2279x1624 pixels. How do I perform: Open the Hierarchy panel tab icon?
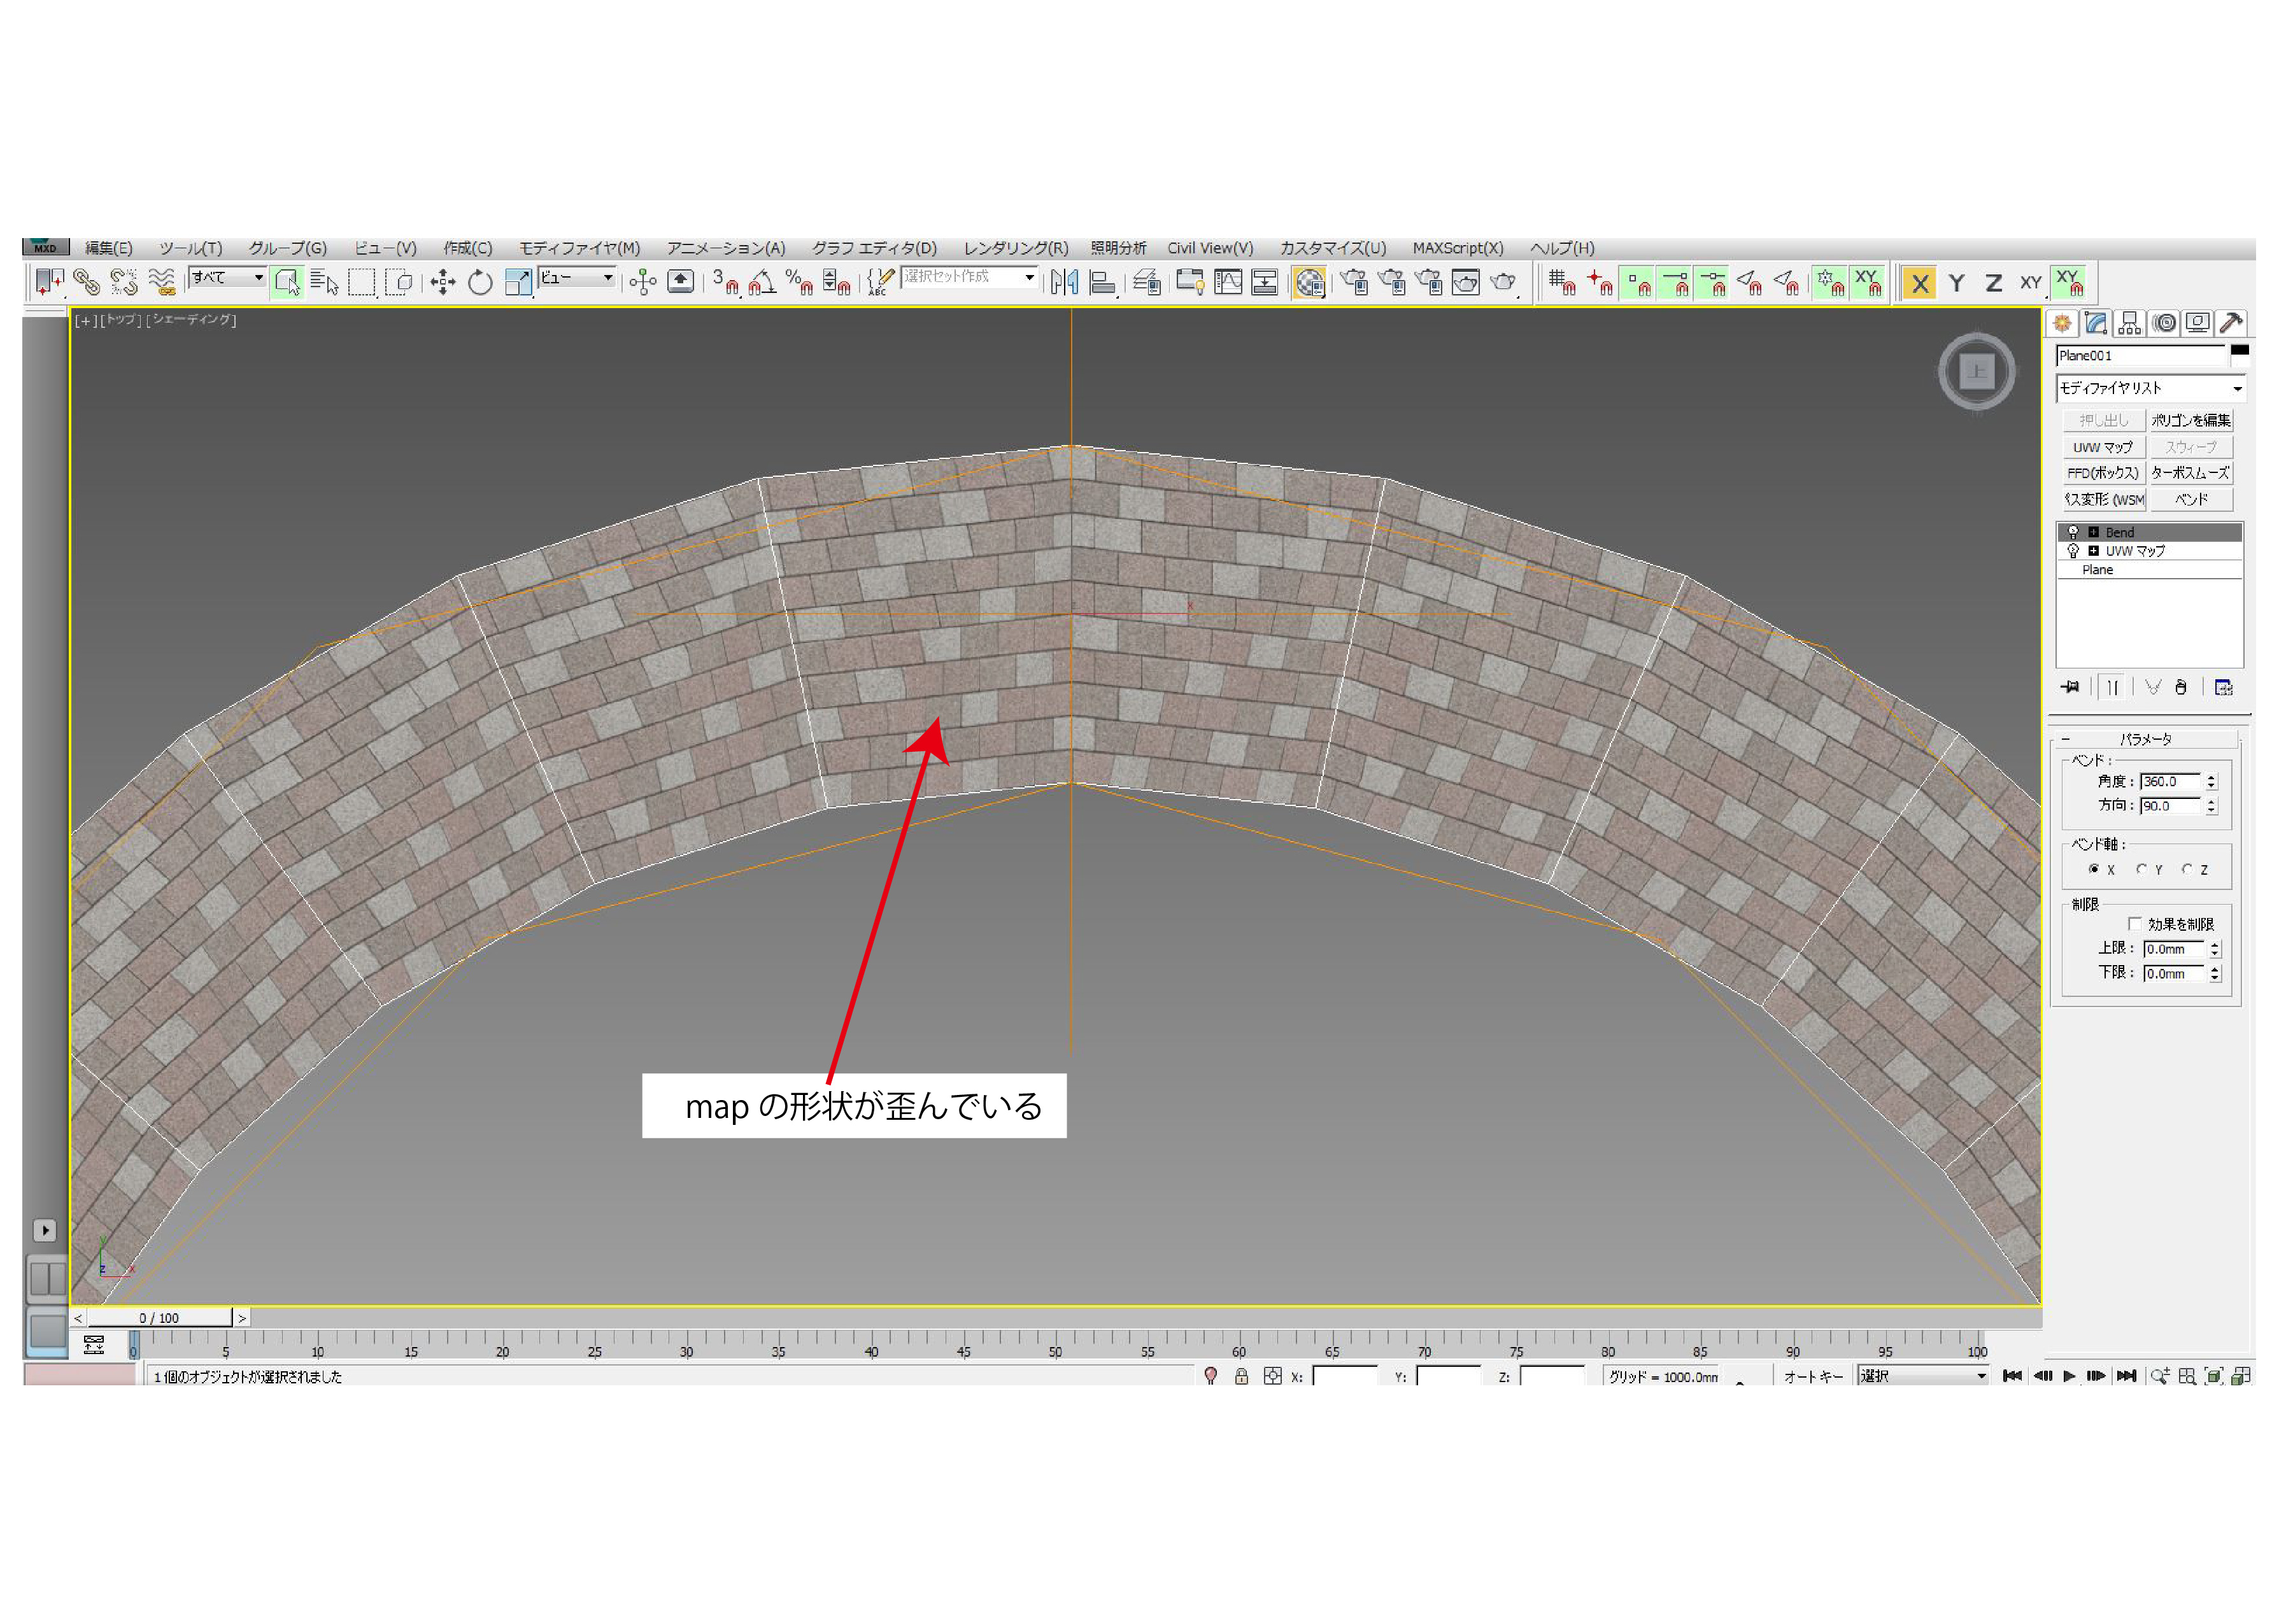click(2129, 323)
